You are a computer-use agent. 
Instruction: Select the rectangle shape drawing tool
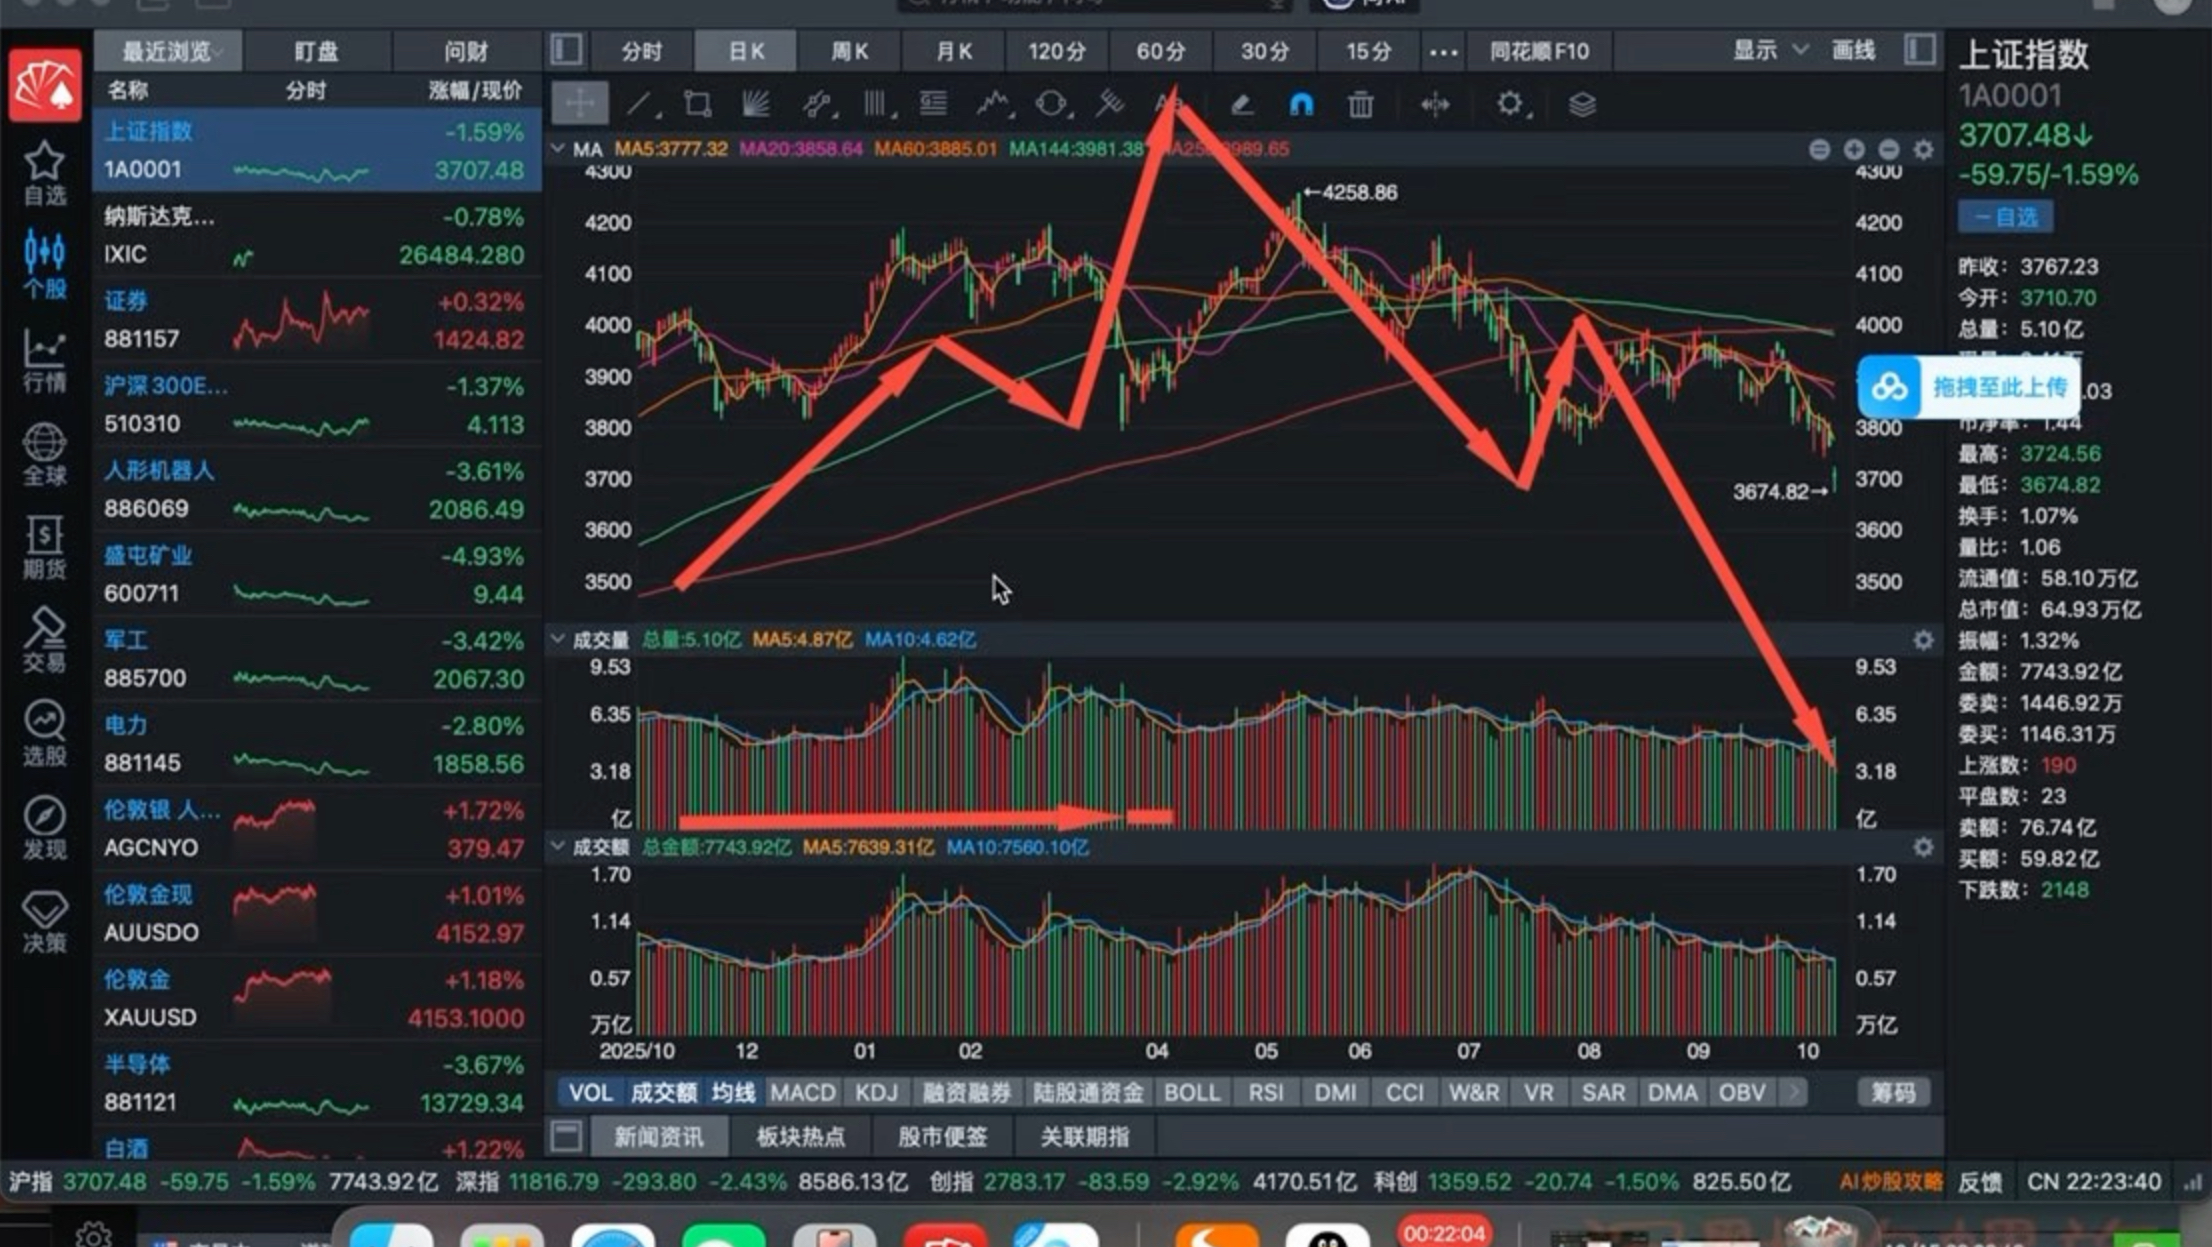coord(698,104)
